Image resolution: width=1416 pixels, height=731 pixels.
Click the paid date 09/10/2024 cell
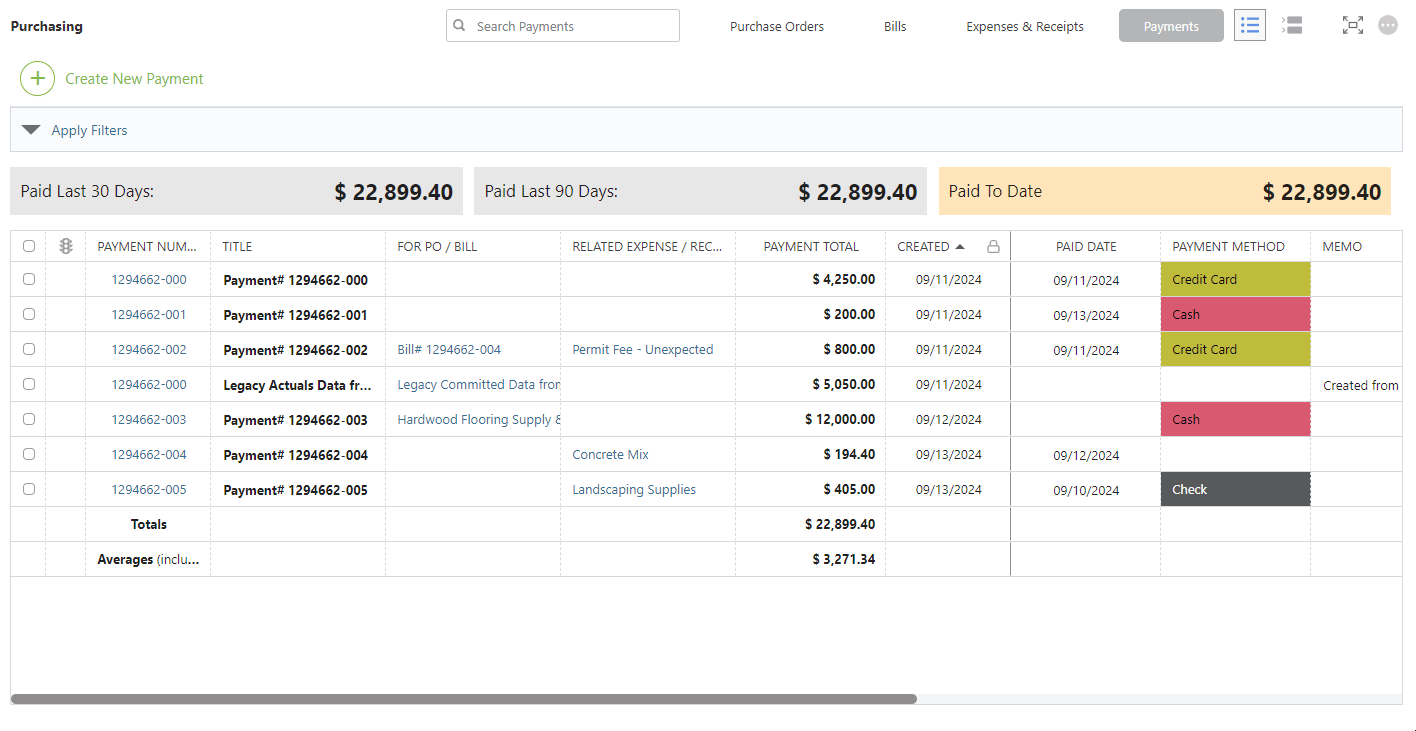[x=1086, y=490]
